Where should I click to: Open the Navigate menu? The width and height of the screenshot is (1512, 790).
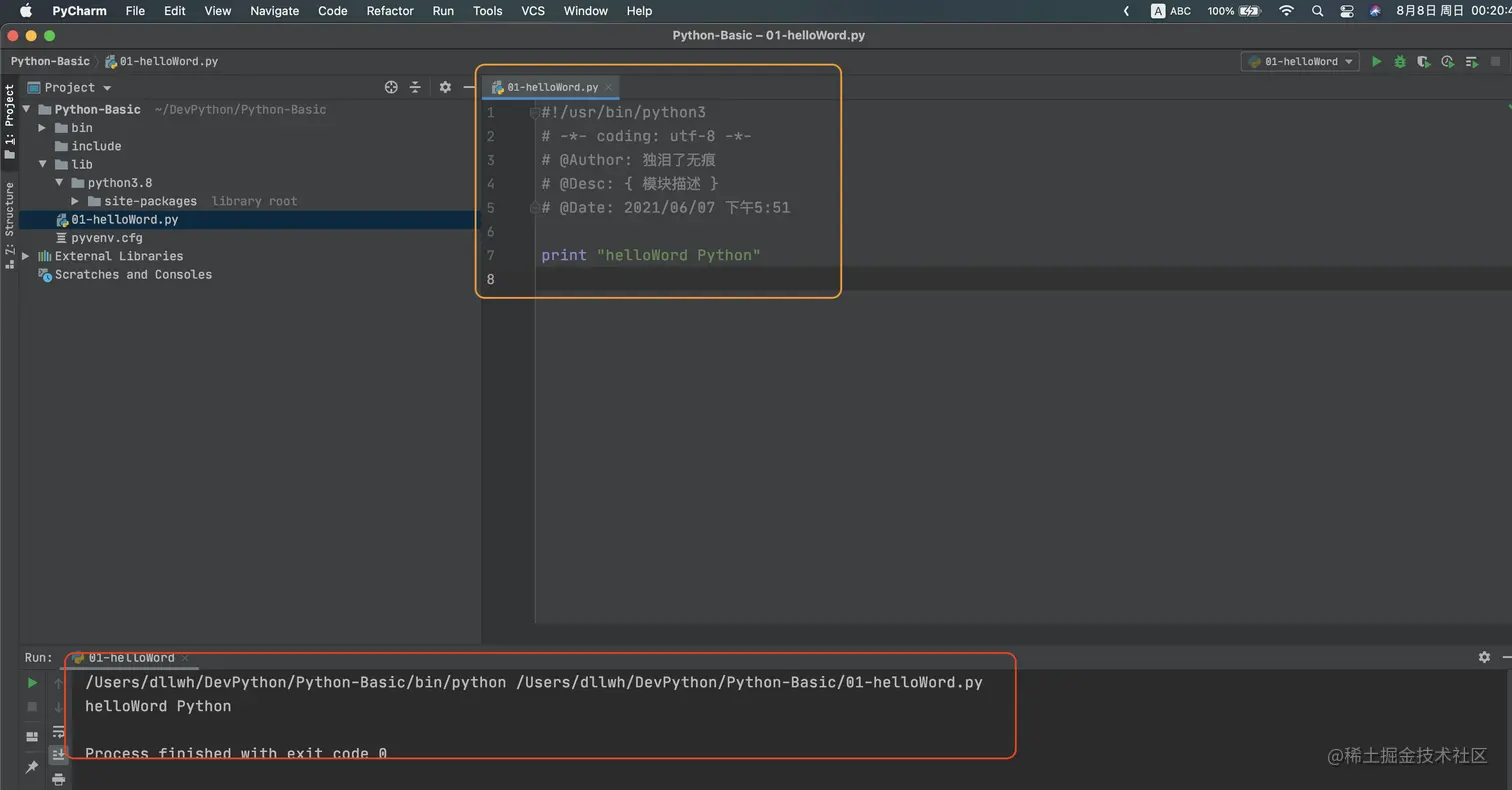[x=274, y=11]
